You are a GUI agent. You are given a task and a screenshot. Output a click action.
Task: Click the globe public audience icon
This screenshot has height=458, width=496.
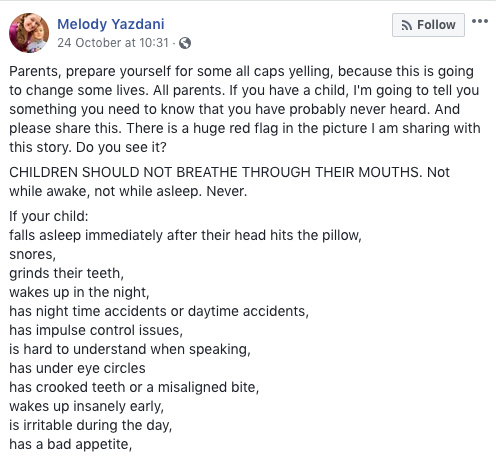pos(185,43)
